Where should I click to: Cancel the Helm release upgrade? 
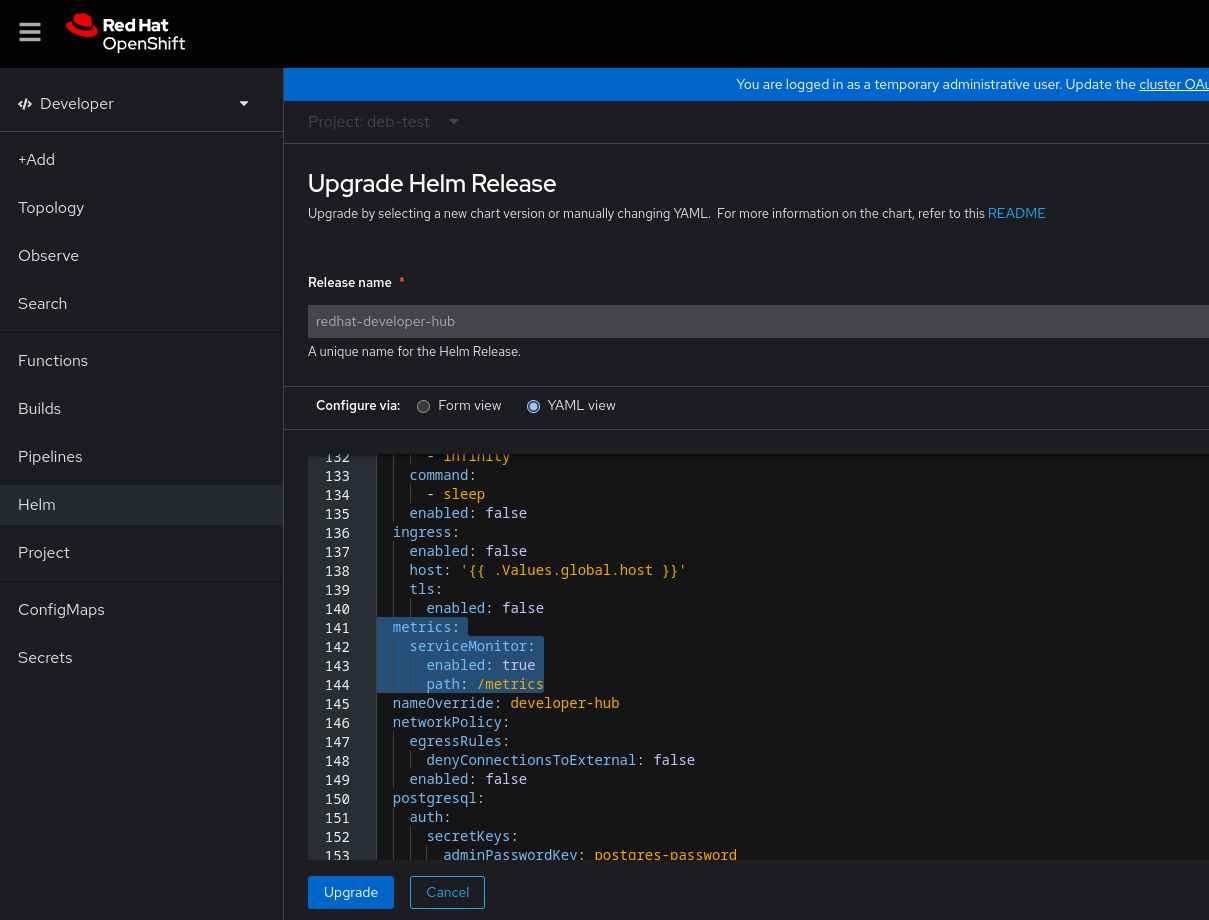pyautogui.click(x=447, y=892)
